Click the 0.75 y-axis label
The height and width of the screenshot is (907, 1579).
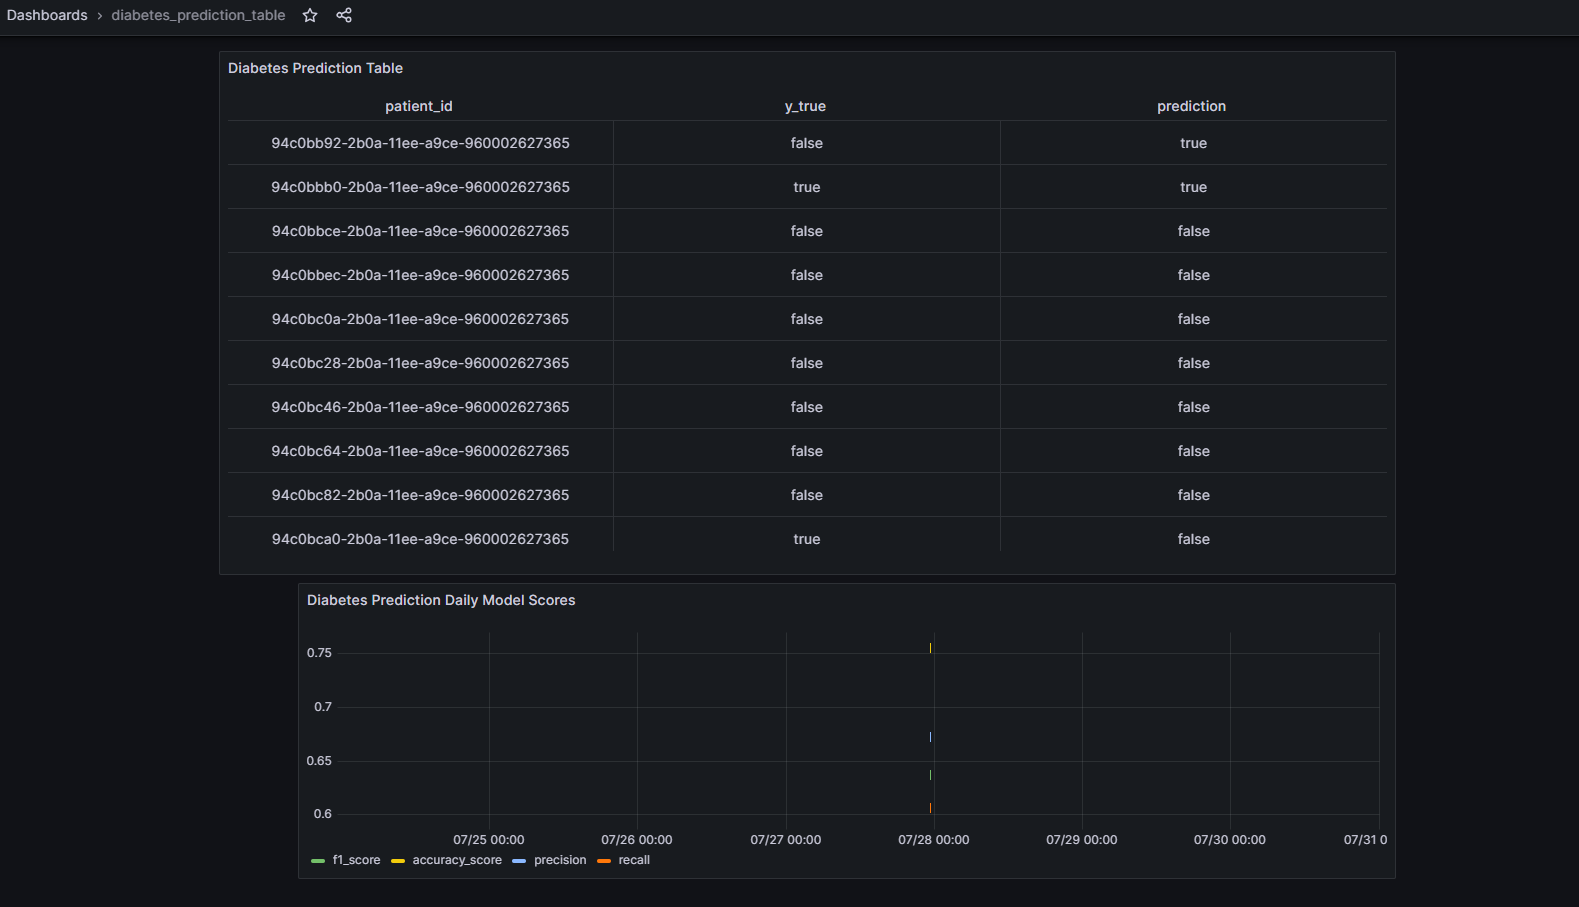[x=319, y=653]
